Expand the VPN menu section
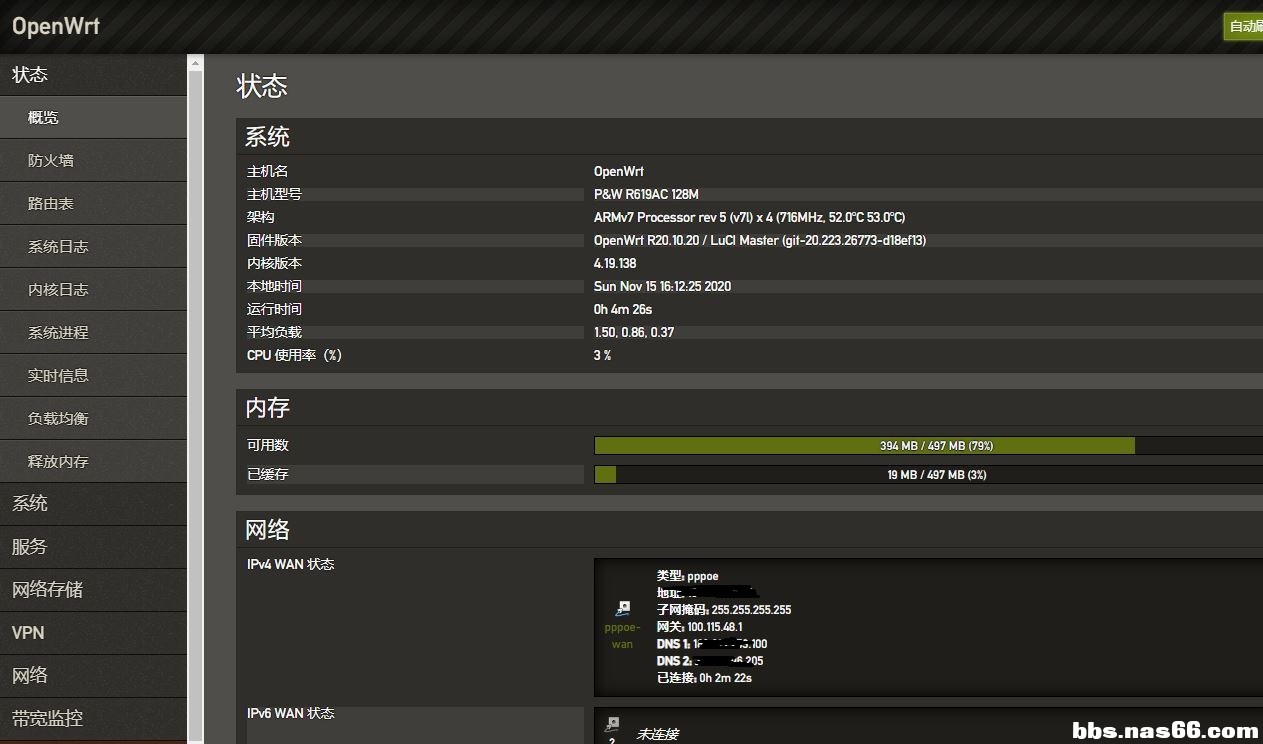Image resolution: width=1263 pixels, height=744 pixels. (28, 633)
